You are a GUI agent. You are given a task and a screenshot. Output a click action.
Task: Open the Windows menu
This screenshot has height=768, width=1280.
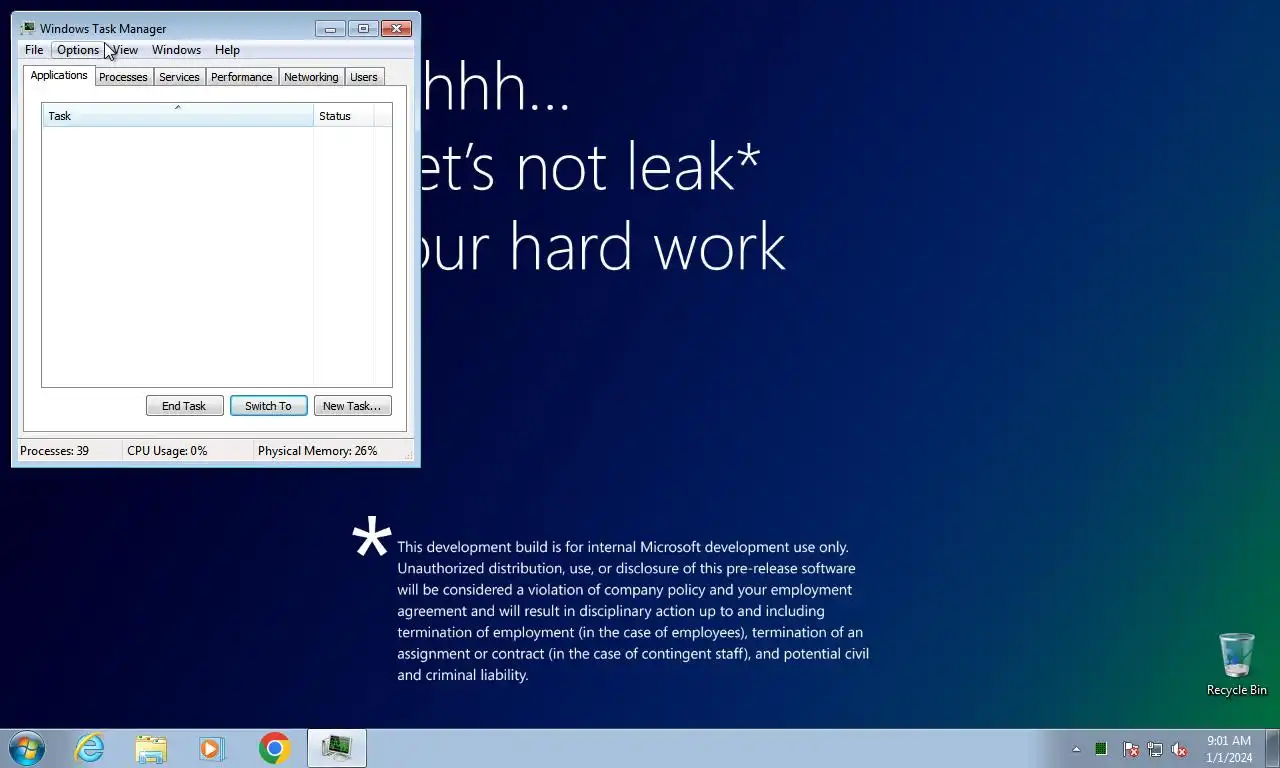(x=176, y=50)
